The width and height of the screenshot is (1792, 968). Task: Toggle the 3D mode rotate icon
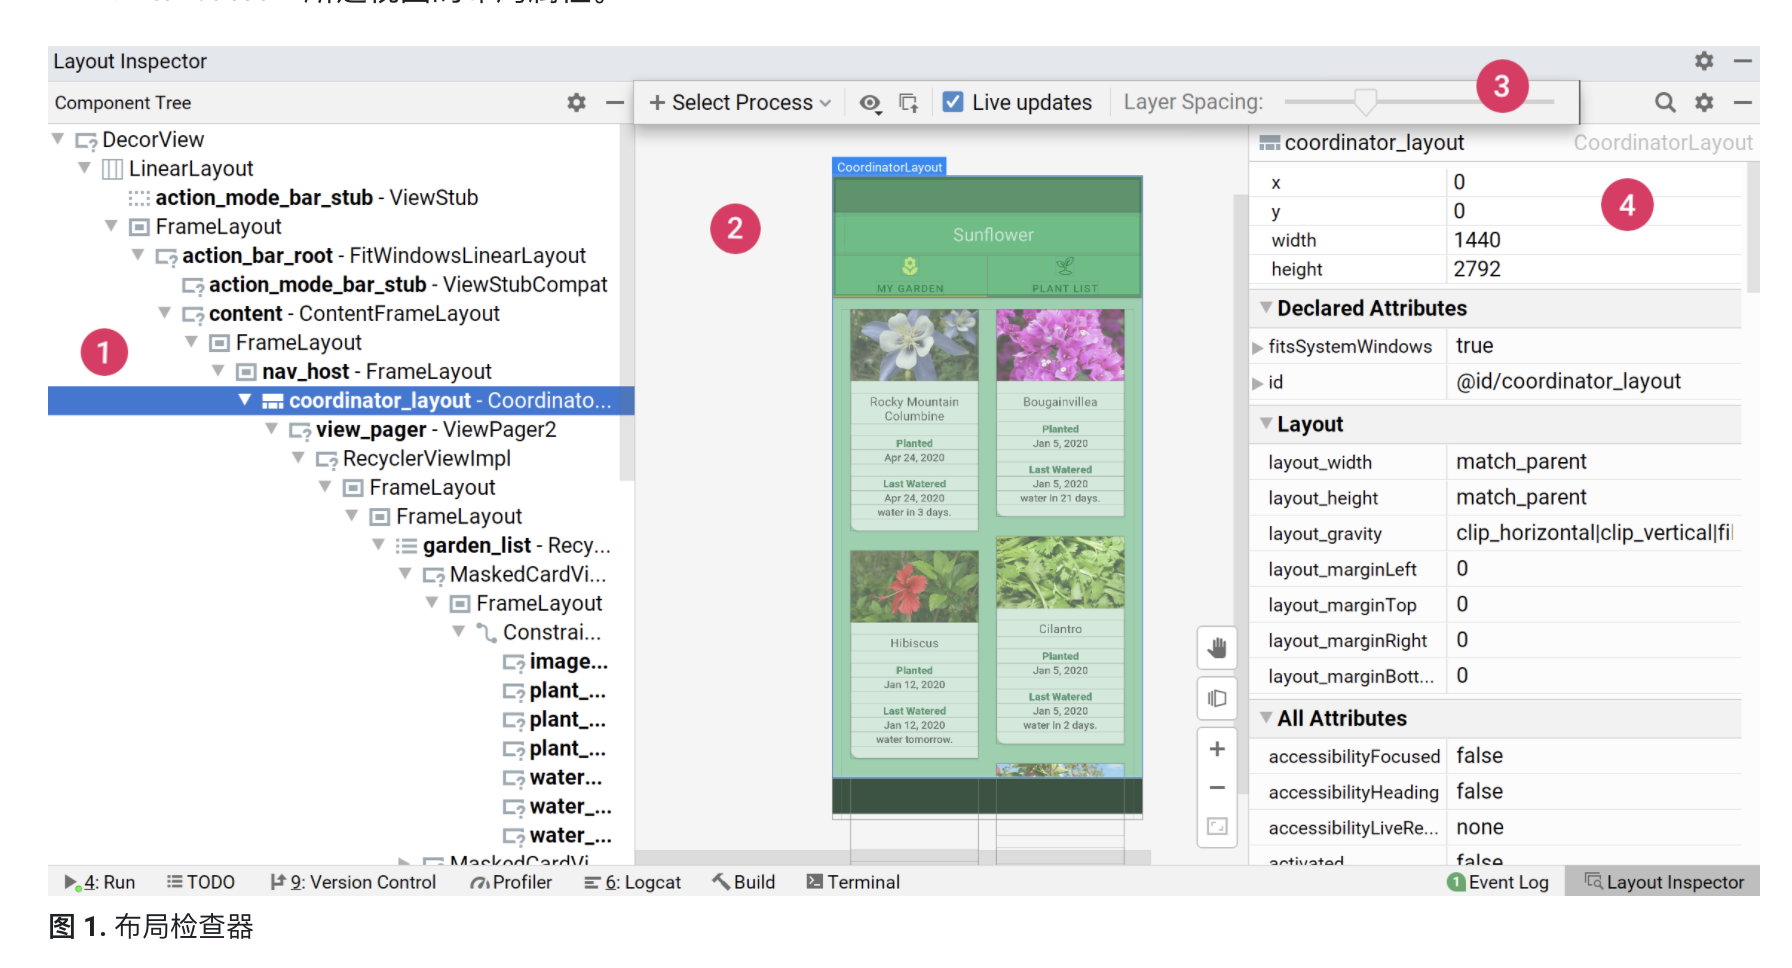tap(1217, 698)
